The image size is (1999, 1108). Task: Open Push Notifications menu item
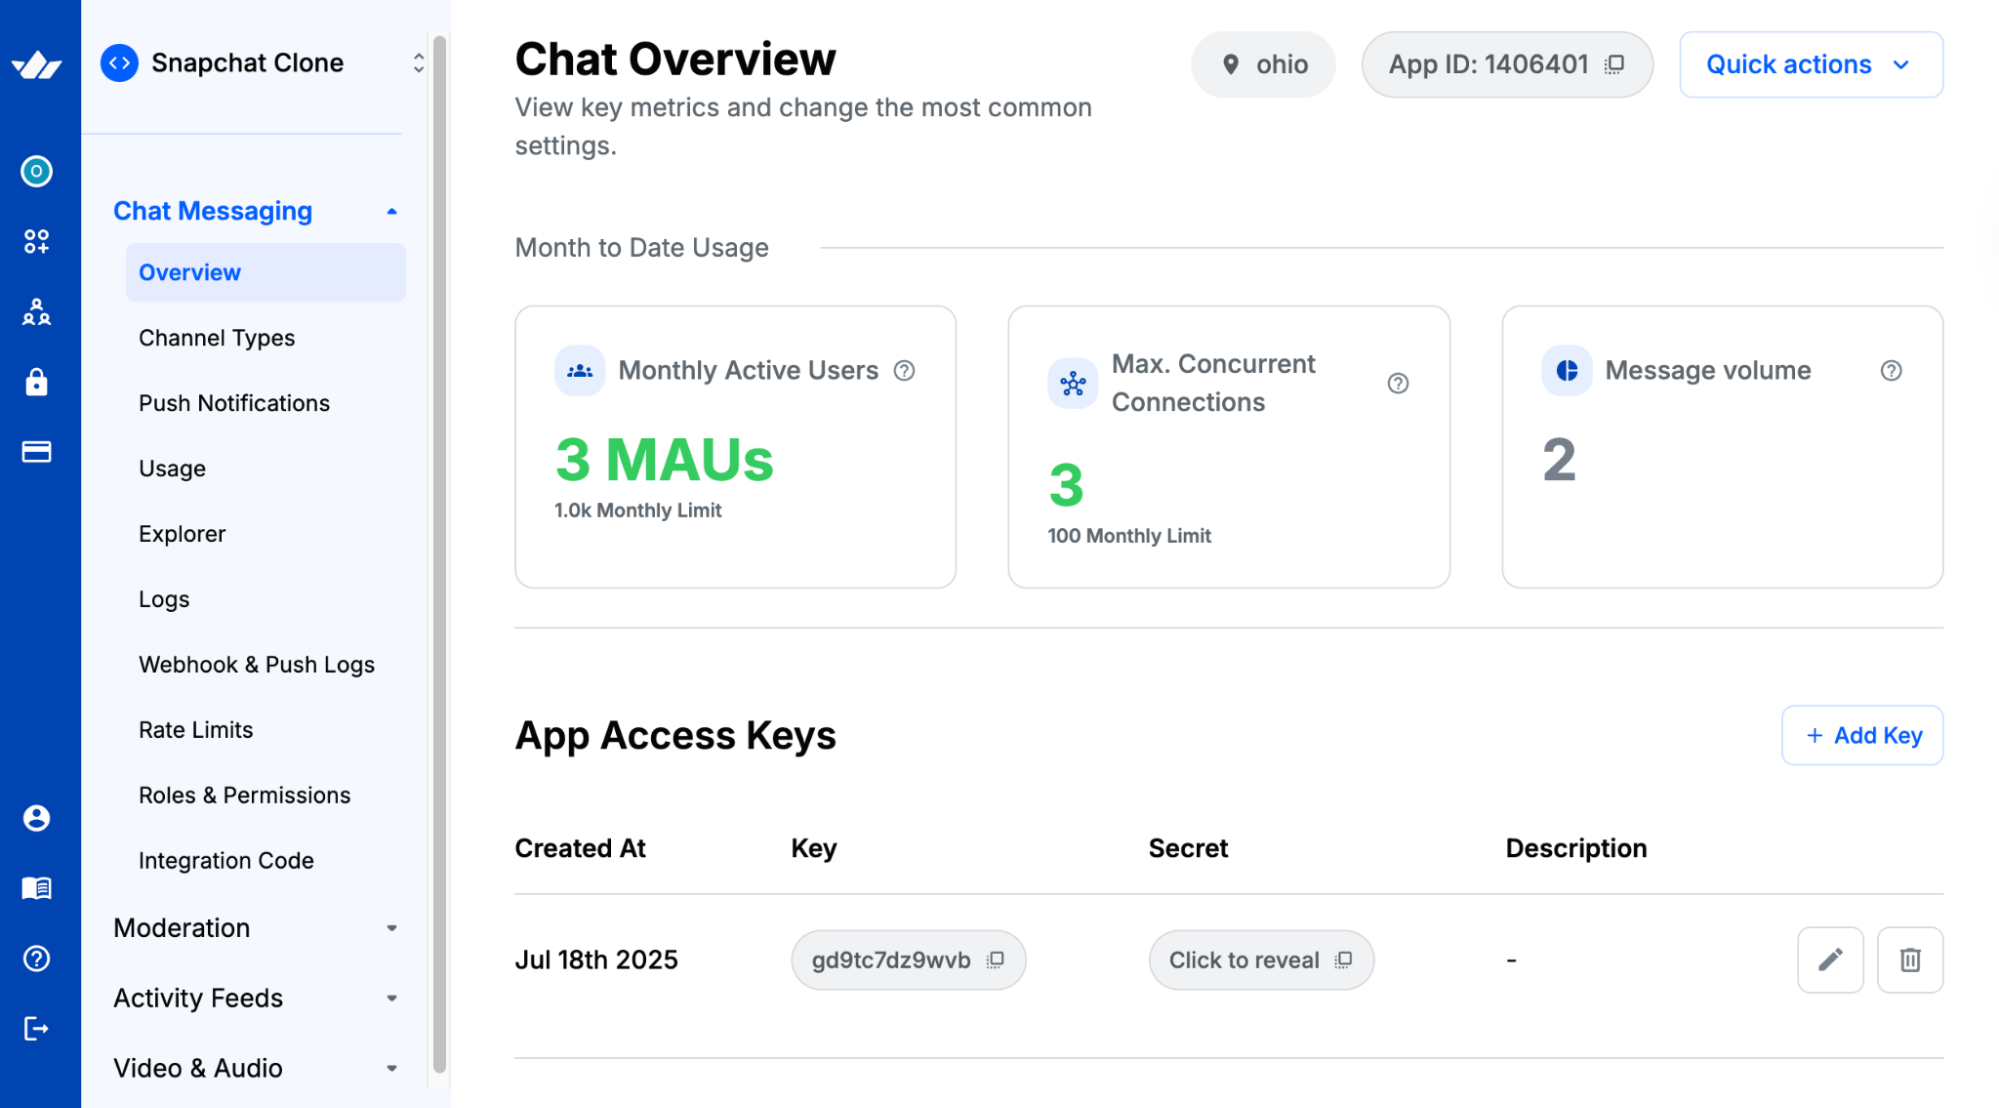pyautogui.click(x=234, y=403)
